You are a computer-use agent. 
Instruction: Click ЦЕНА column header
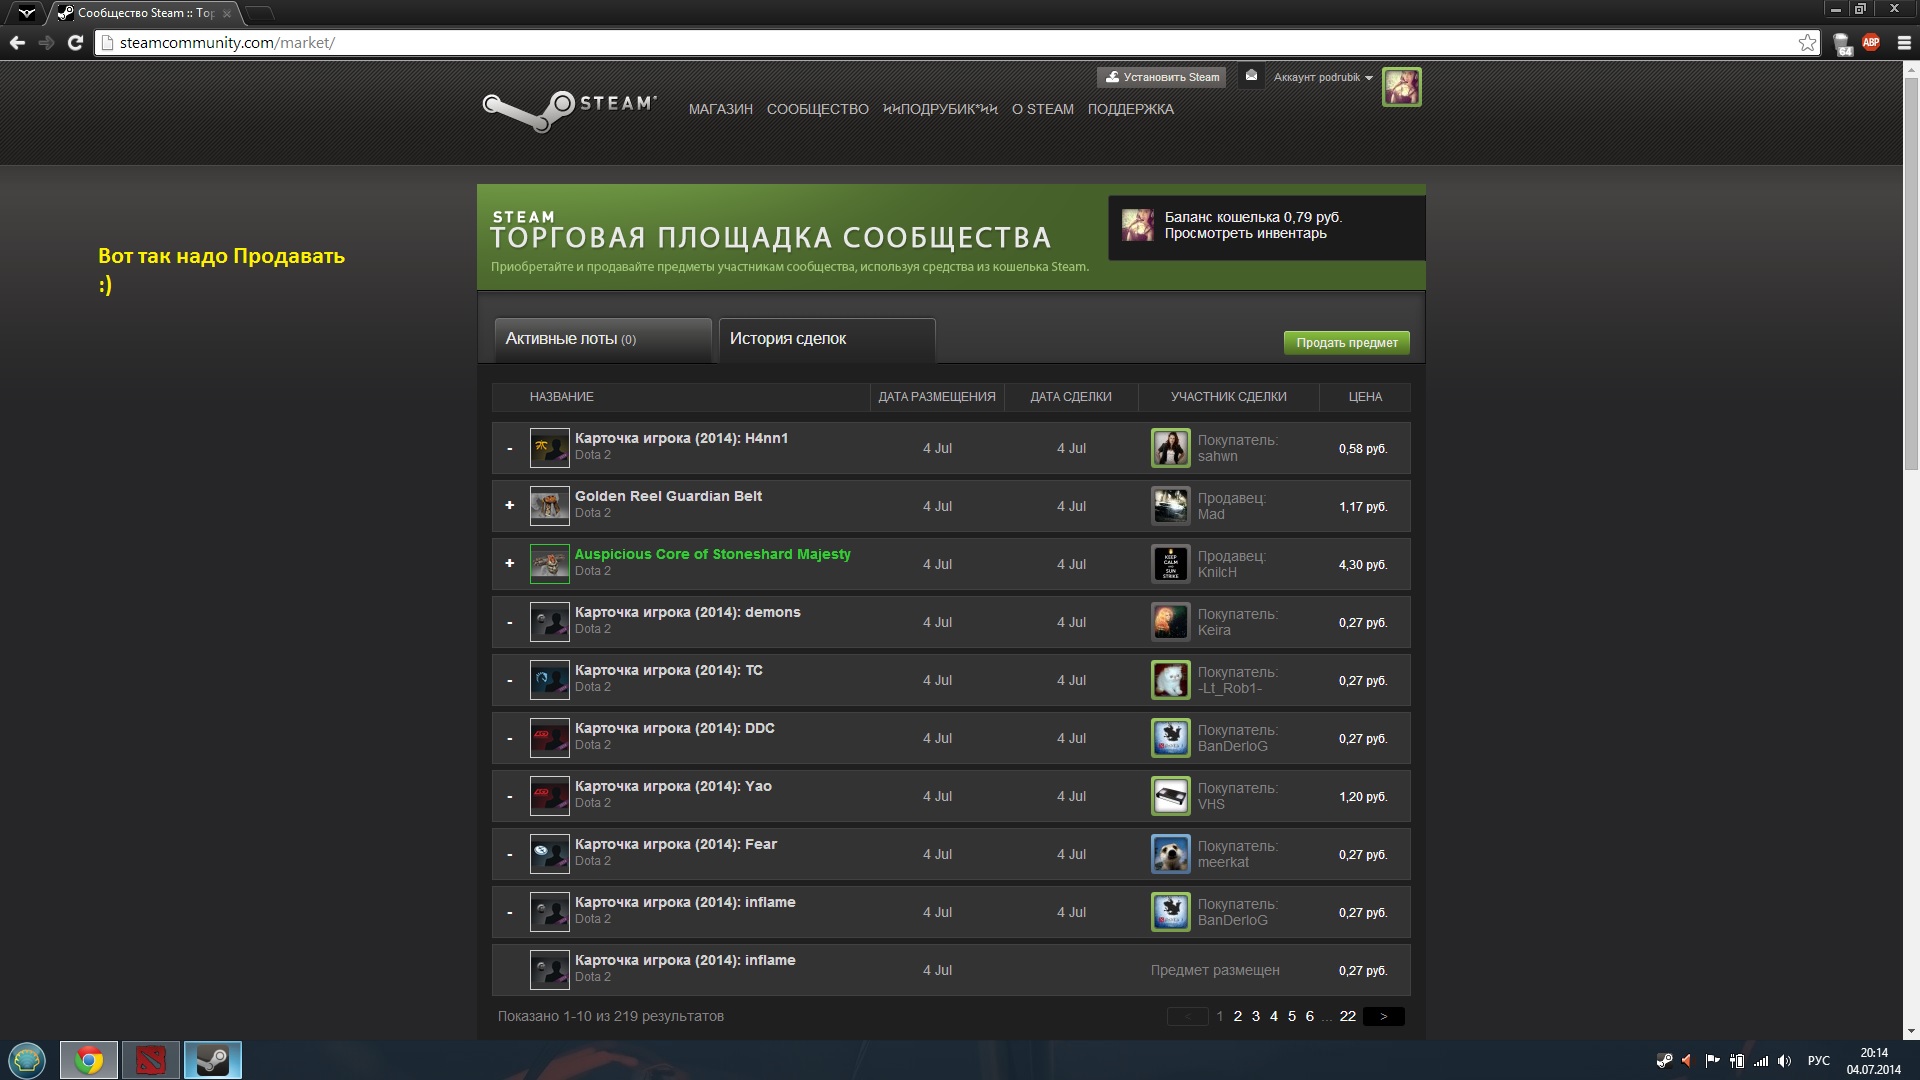[x=1364, y=397]
